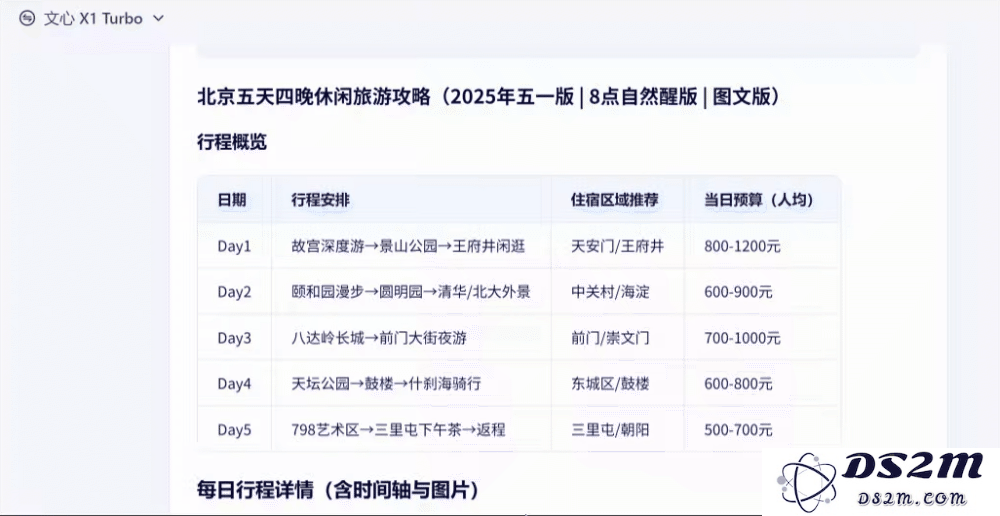The height and width of the screenshot is (516, 1000).
Task: Click 颐和园漫步→圆明园→清华/北大外景 itinerary cell
Action: [411, 292]
